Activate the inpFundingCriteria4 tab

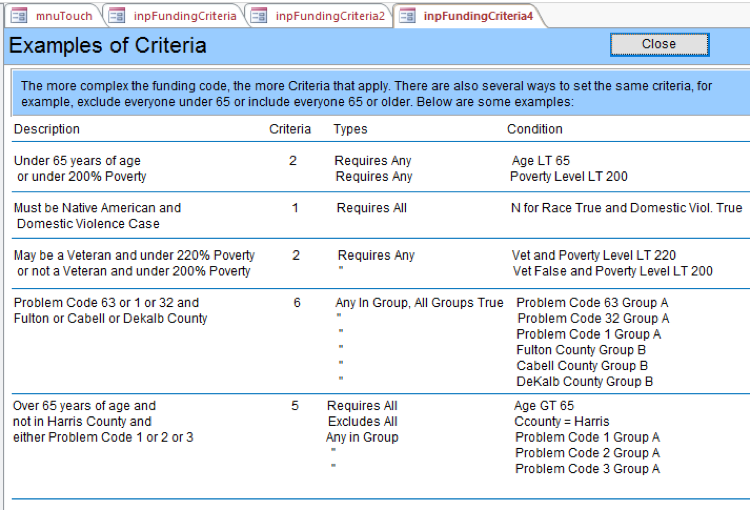point(478,16)
